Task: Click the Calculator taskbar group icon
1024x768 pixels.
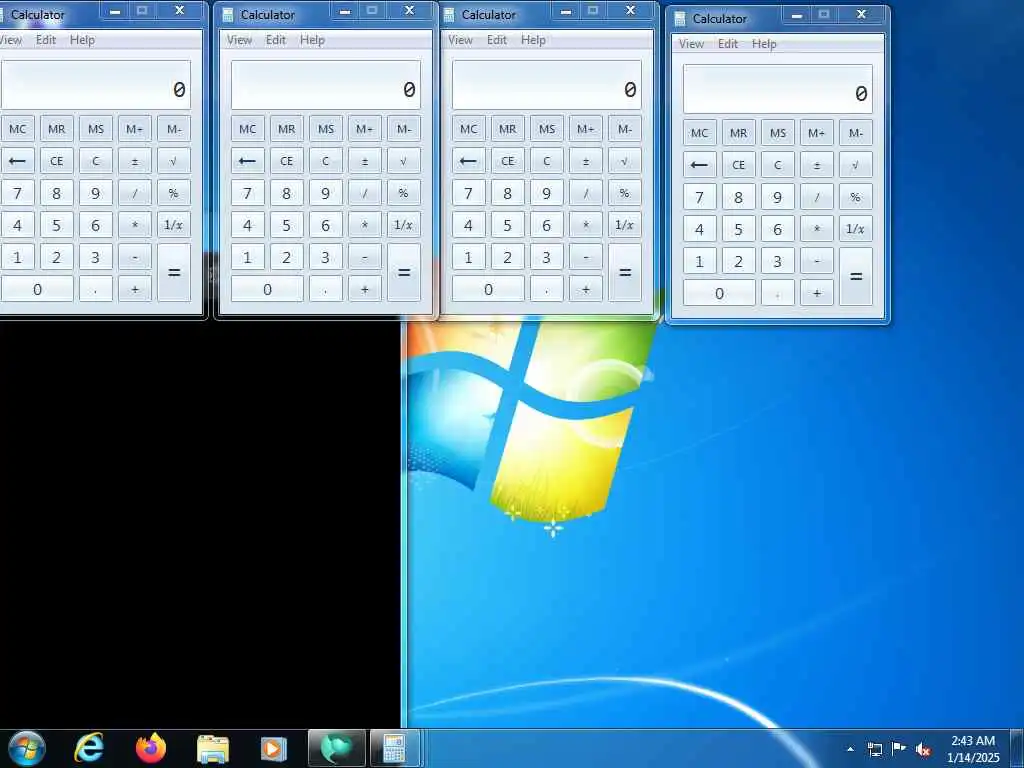Action: tap(394, 748)
